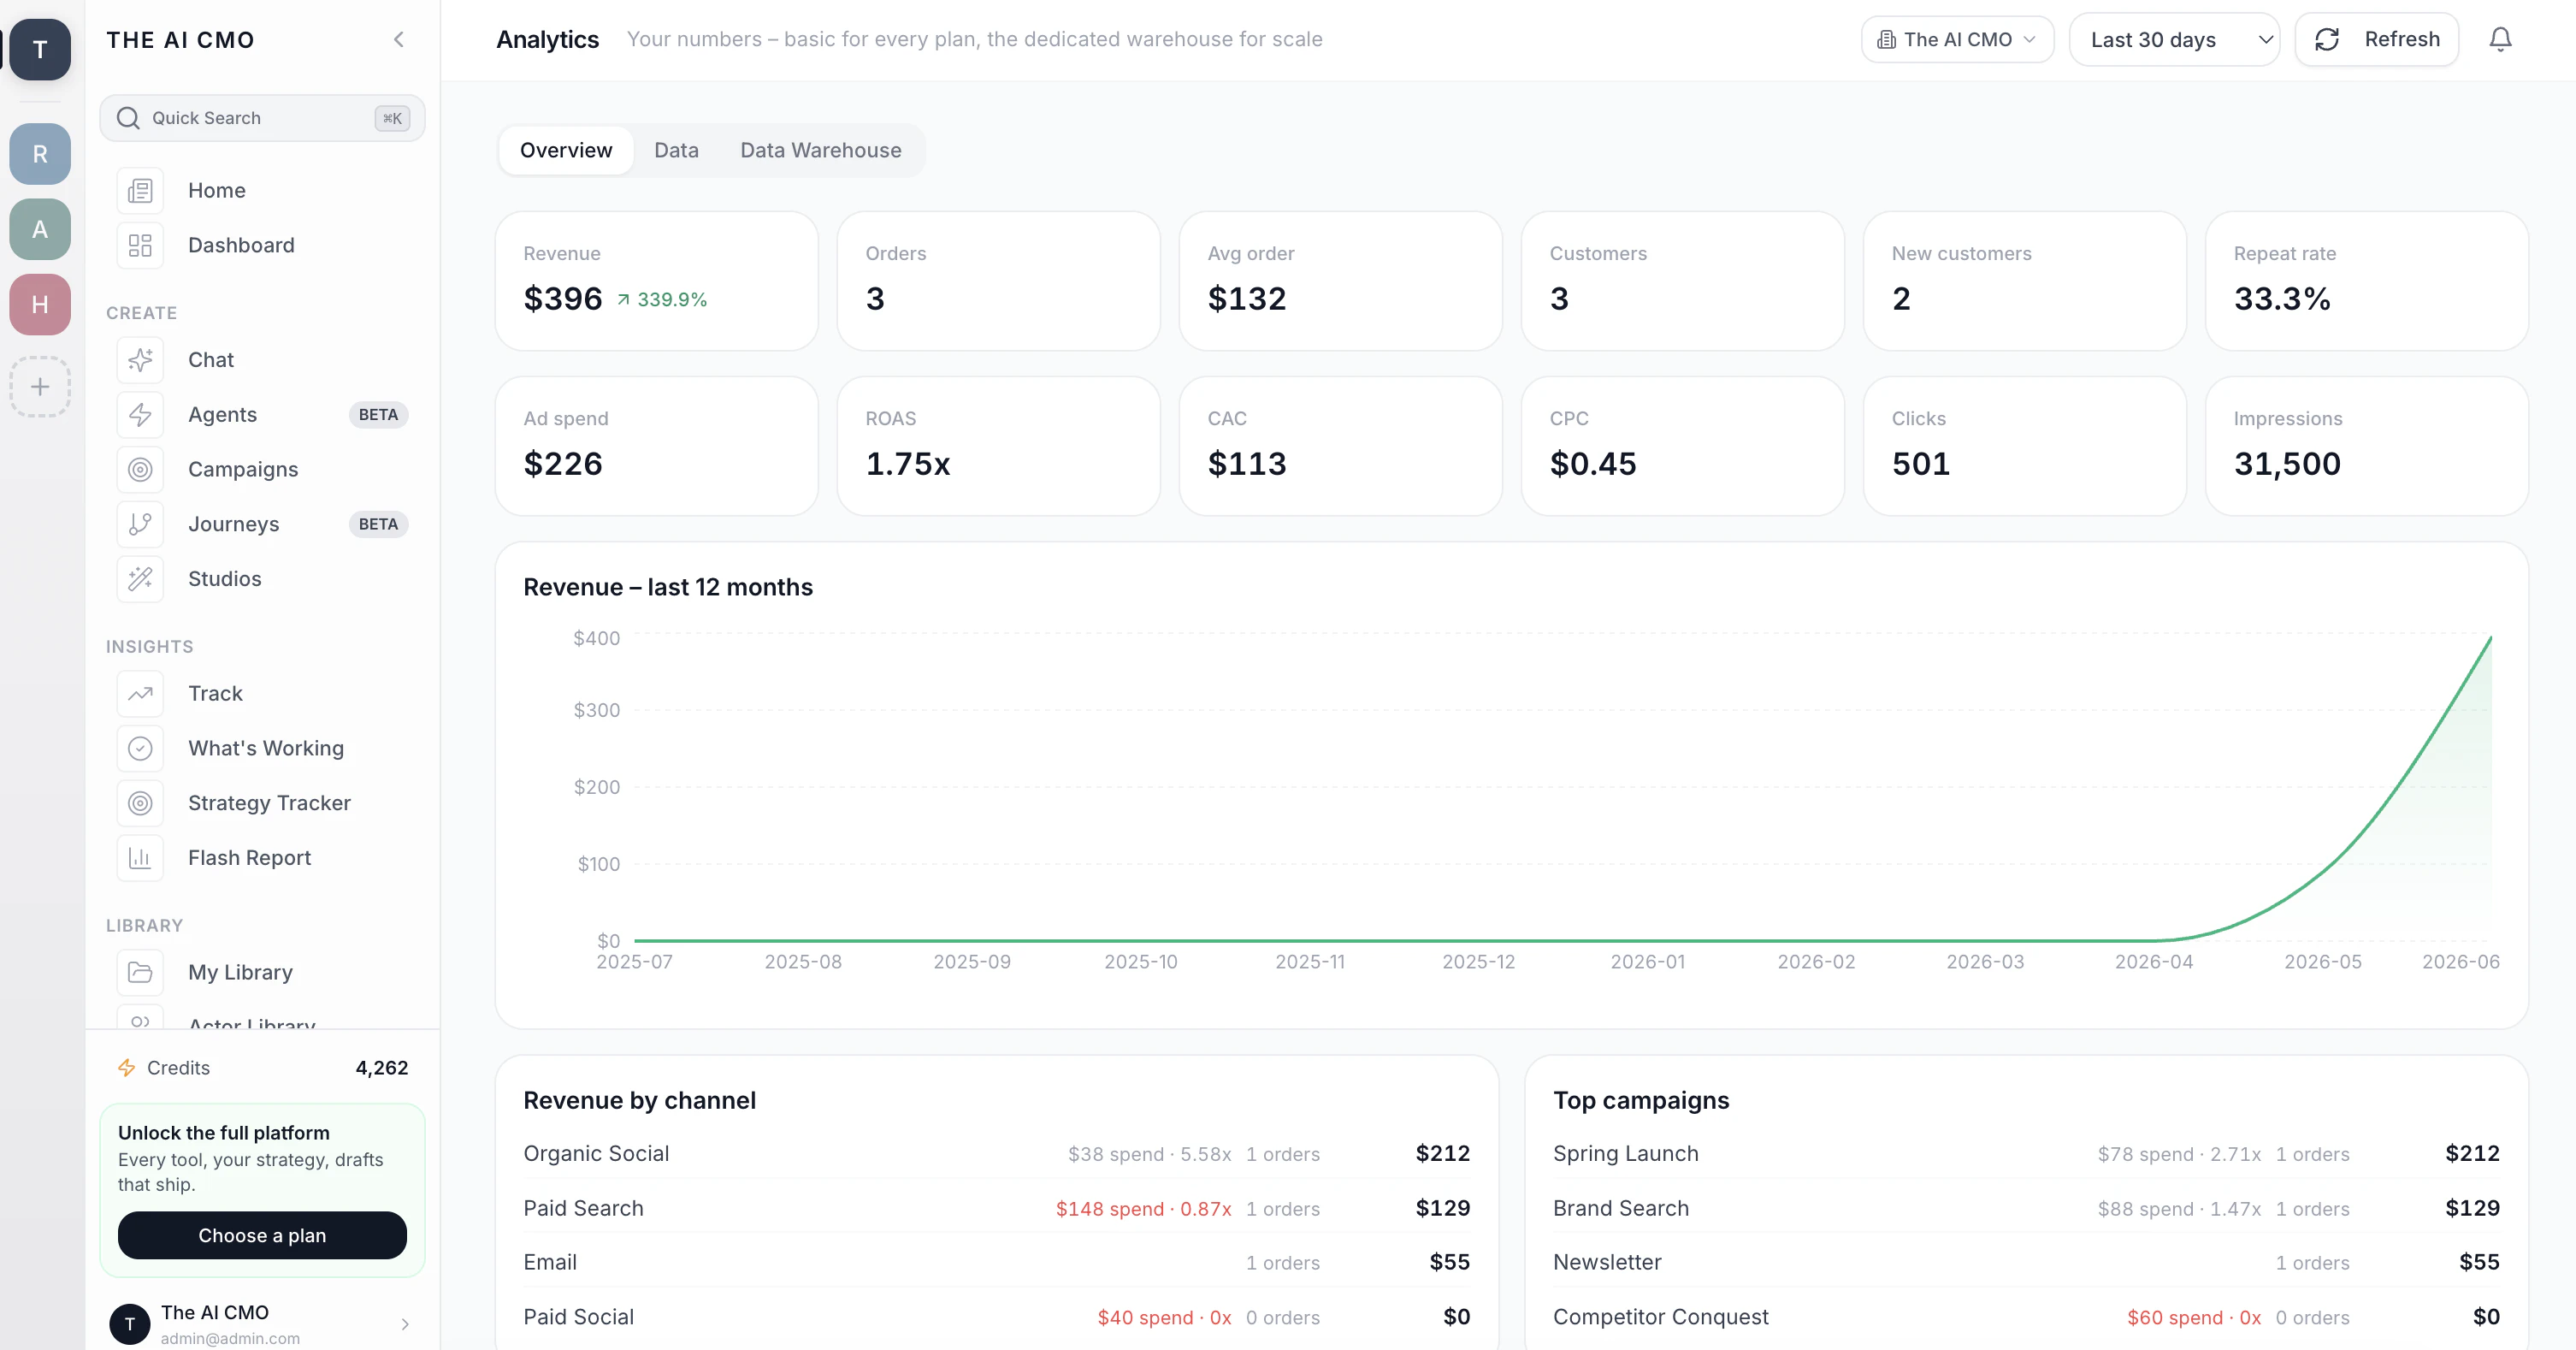Click the Journeys BETA badge
Screen dimensions: 2576x1350
point(378,524)
